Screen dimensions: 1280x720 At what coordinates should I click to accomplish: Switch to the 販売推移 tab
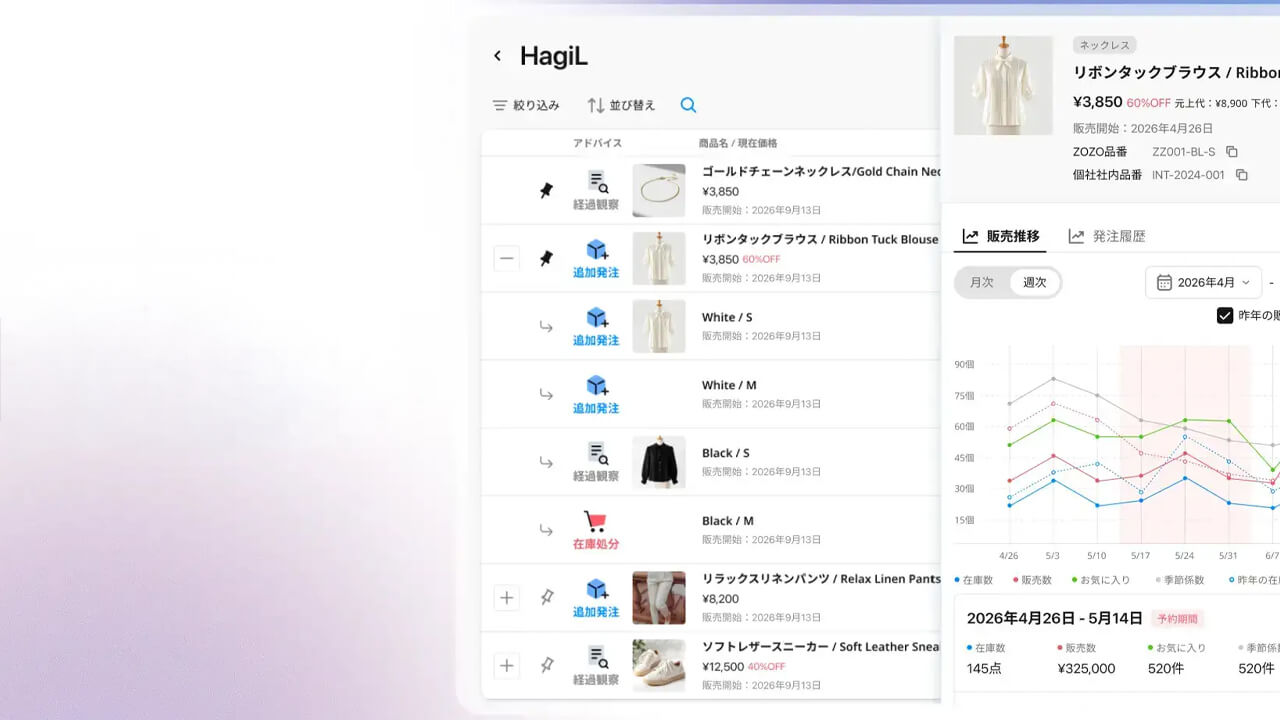(x=1001, y=236)
